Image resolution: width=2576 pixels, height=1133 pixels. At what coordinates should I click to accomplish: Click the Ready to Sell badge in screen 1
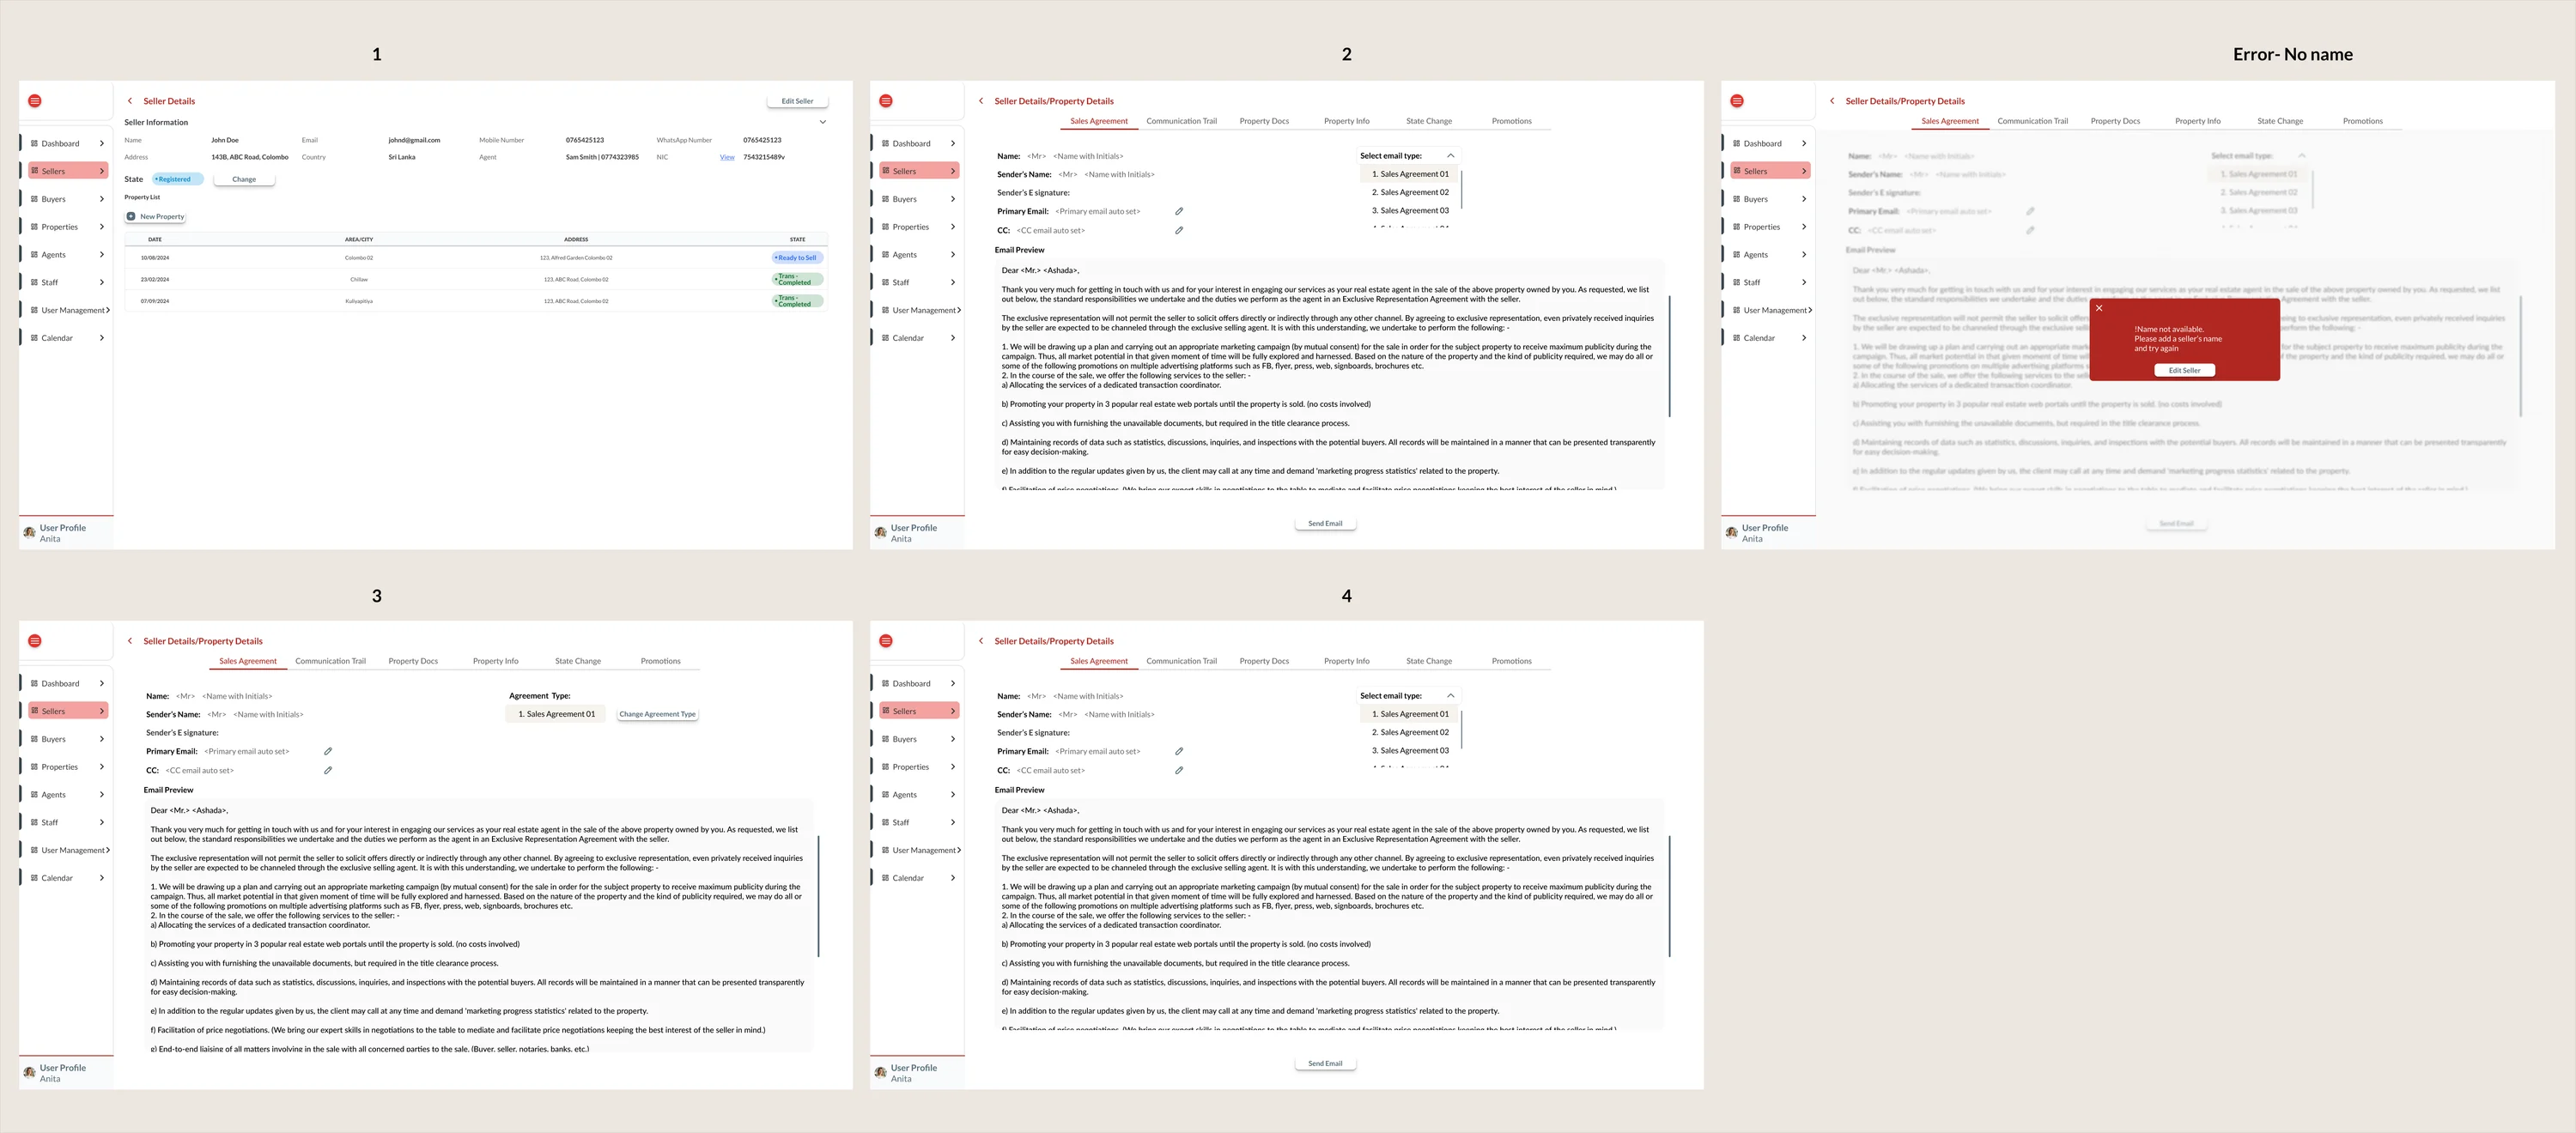tap(797, 257)
